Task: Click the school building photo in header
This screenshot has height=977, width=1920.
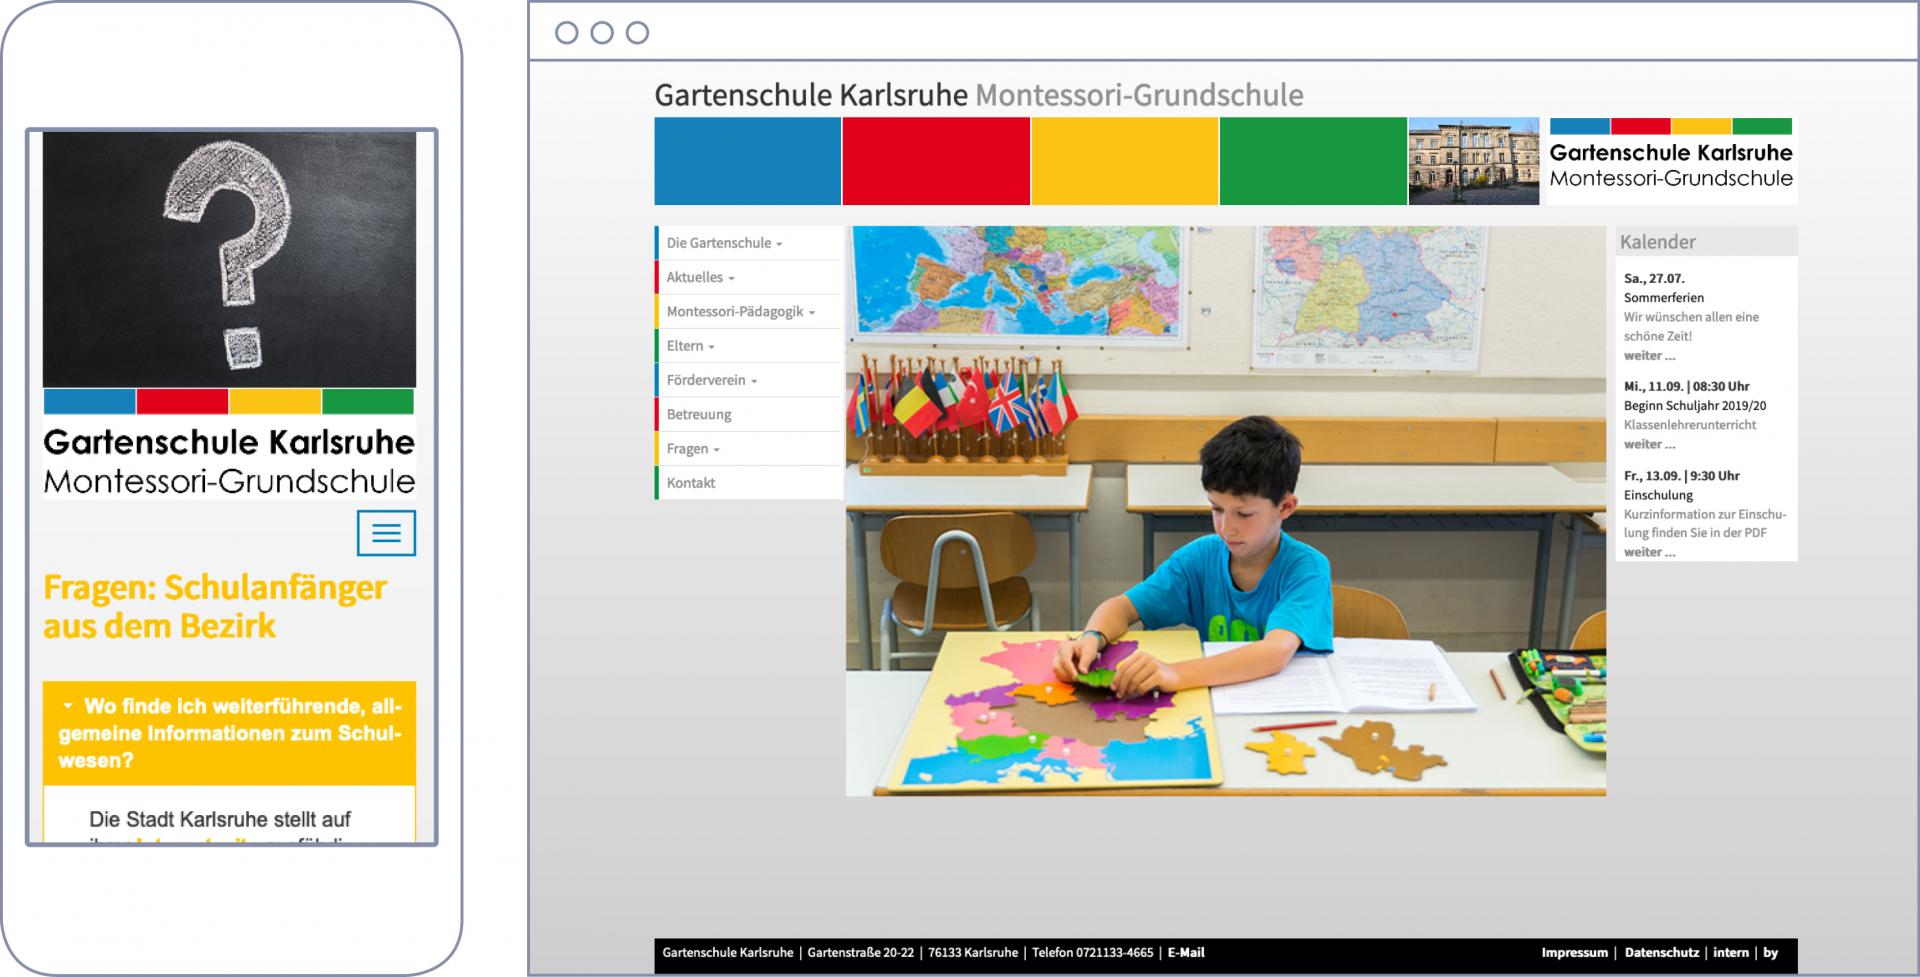Action: [1474, 161]
